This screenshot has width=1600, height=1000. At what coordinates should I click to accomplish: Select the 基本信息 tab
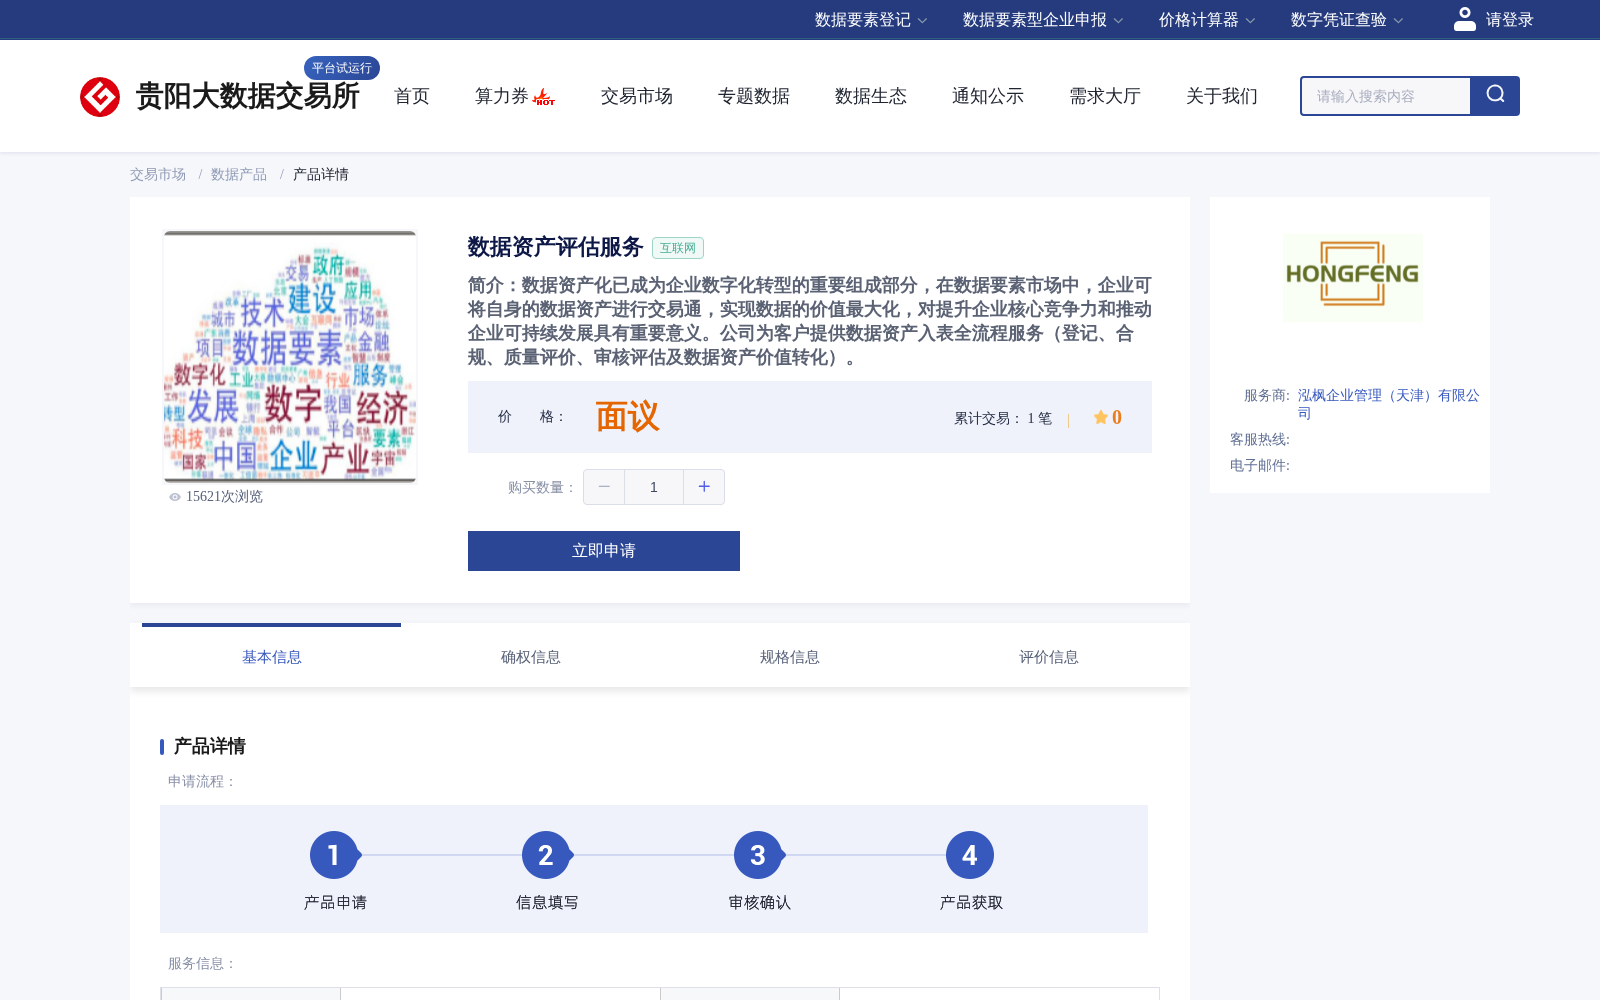click(x=272, y=657)
